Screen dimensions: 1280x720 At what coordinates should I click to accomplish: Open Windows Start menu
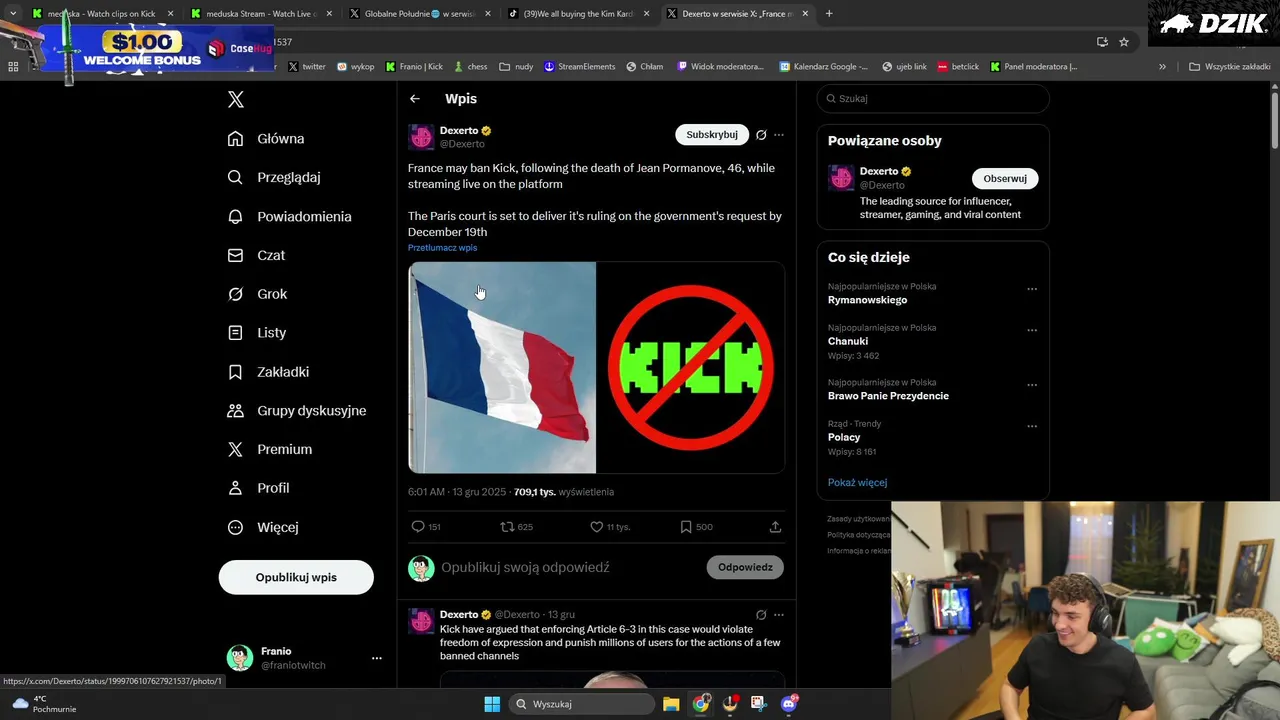click(x=492, y=704)
